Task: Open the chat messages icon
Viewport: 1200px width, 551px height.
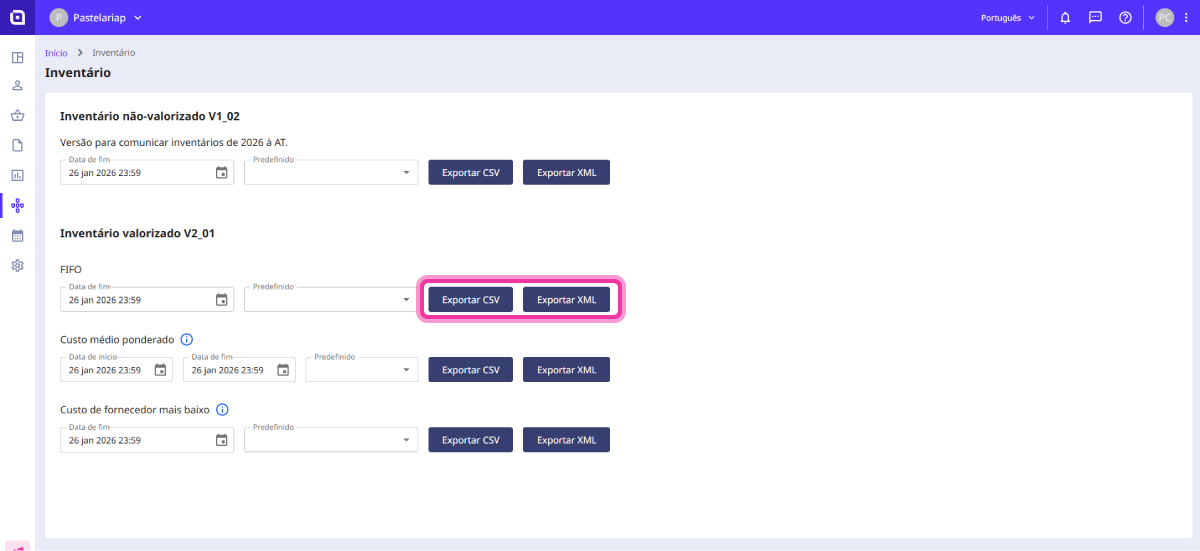Action: pos(1095,18)
